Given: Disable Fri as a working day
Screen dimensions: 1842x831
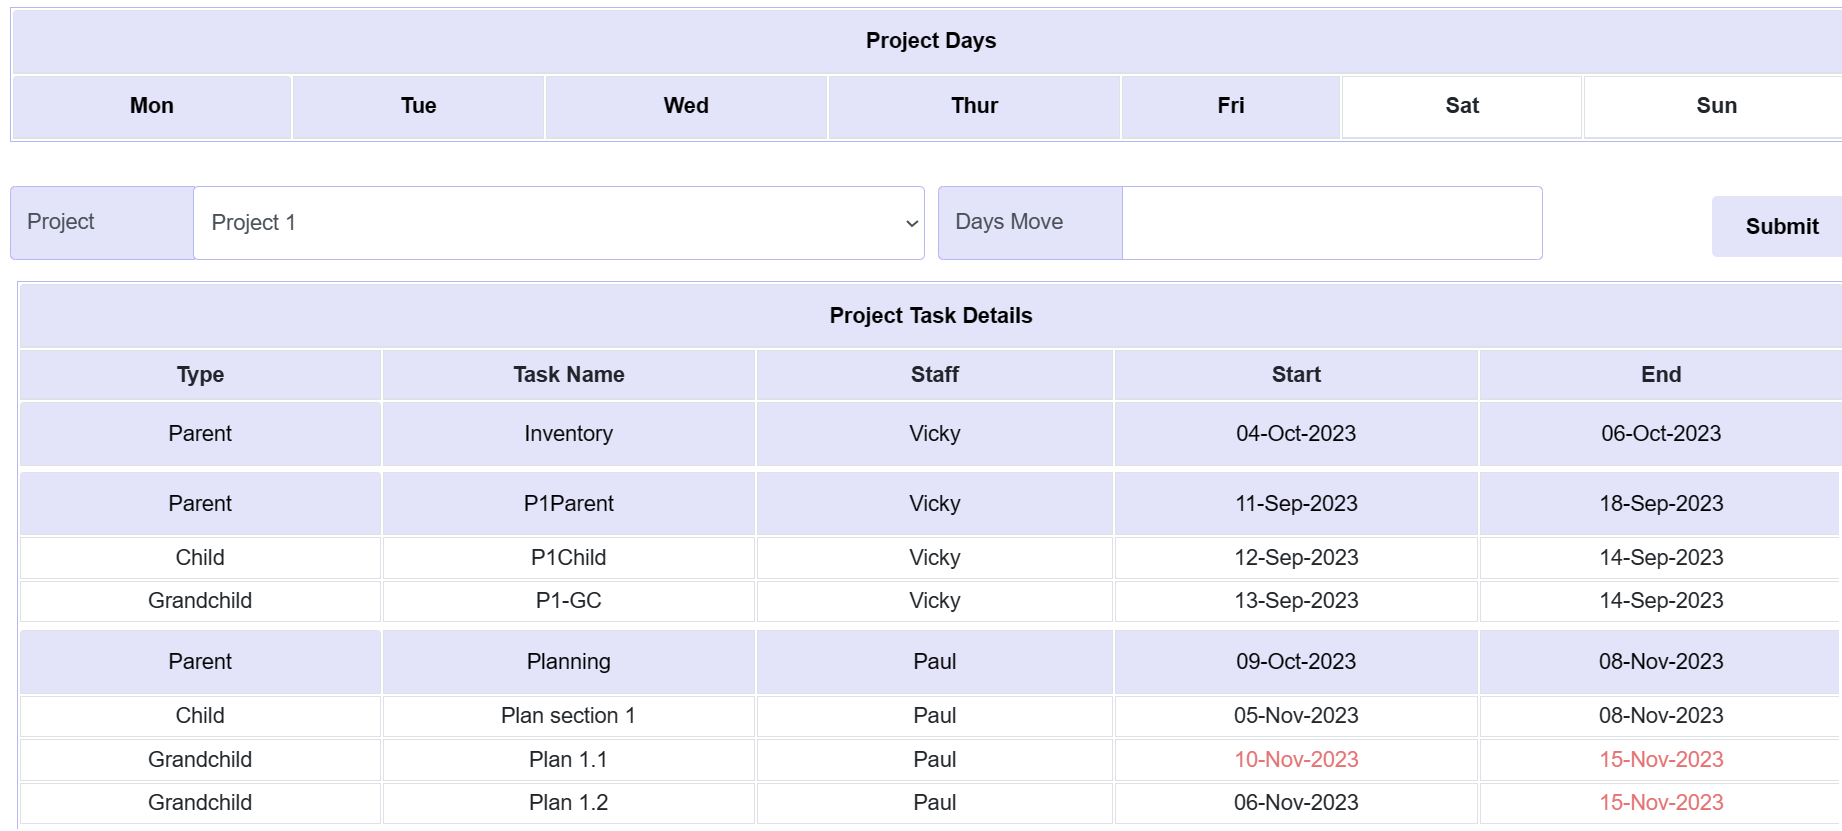Looking at the screenshot, I should (1230, 105).
